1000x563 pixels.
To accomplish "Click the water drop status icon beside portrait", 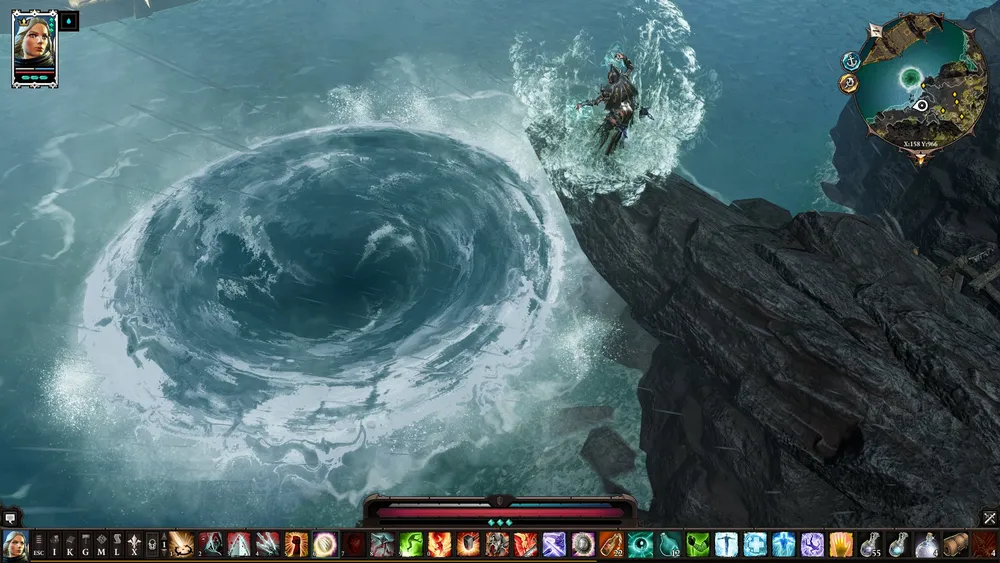I will click(69, 22).
